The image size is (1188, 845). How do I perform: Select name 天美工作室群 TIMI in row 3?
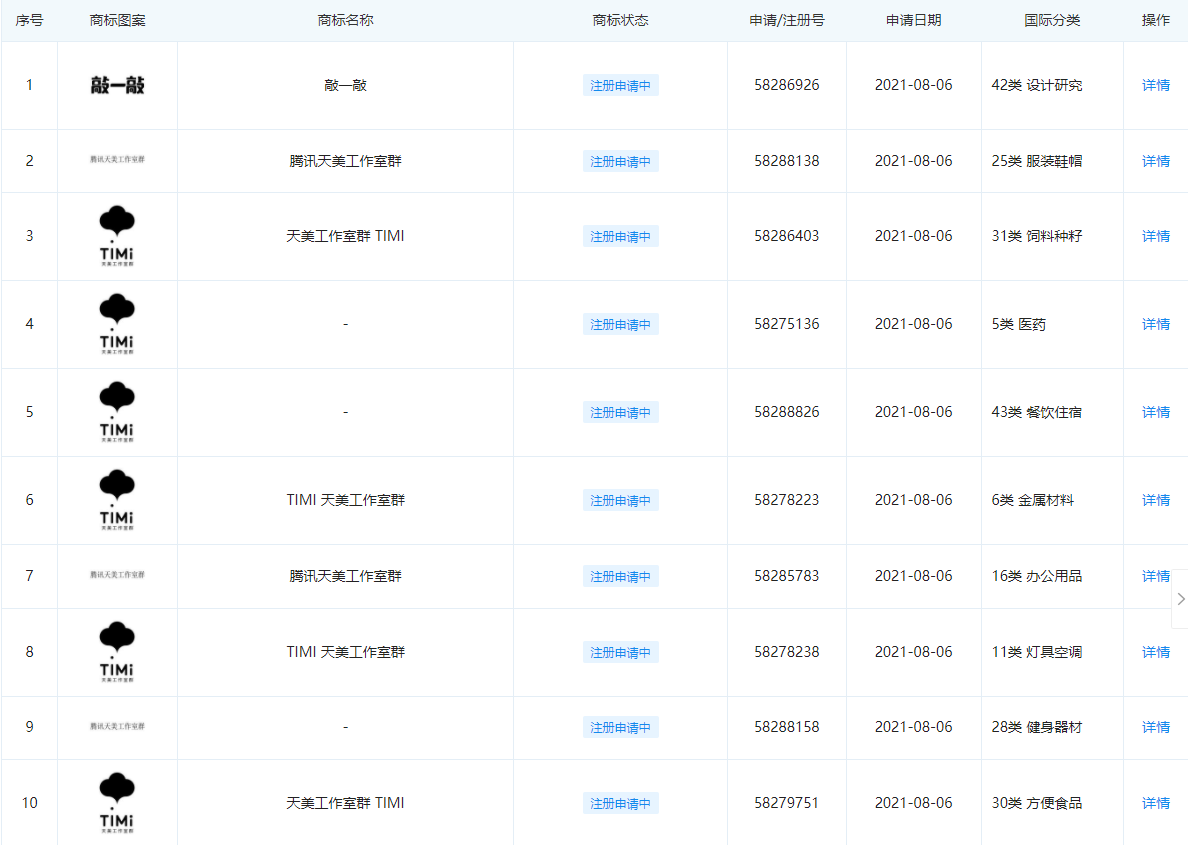345,236
